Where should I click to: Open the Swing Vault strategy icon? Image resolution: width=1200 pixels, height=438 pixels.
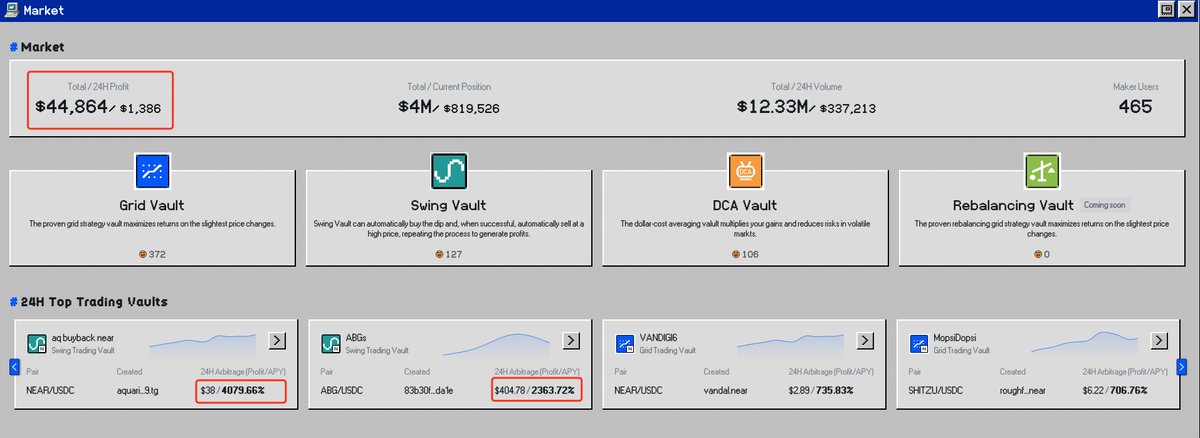449,169
